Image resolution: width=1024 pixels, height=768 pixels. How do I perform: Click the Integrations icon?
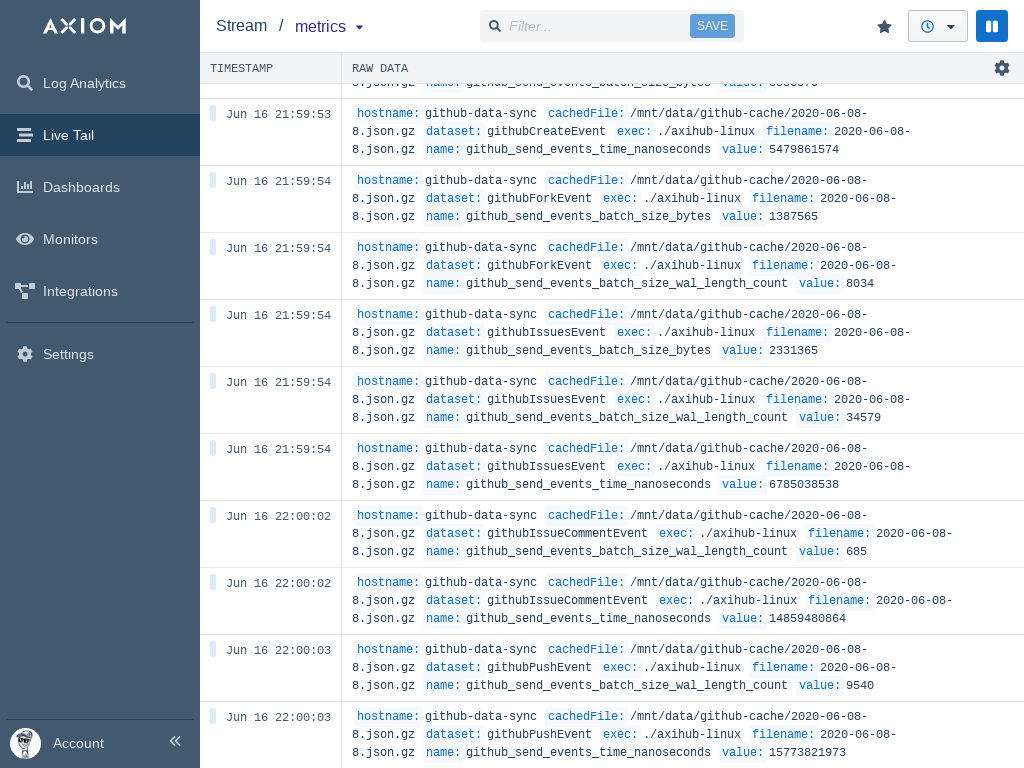click(x=25, y=291)
